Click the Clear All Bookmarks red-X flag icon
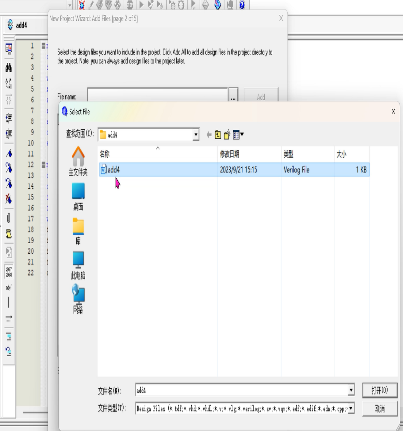 (9, 199)
